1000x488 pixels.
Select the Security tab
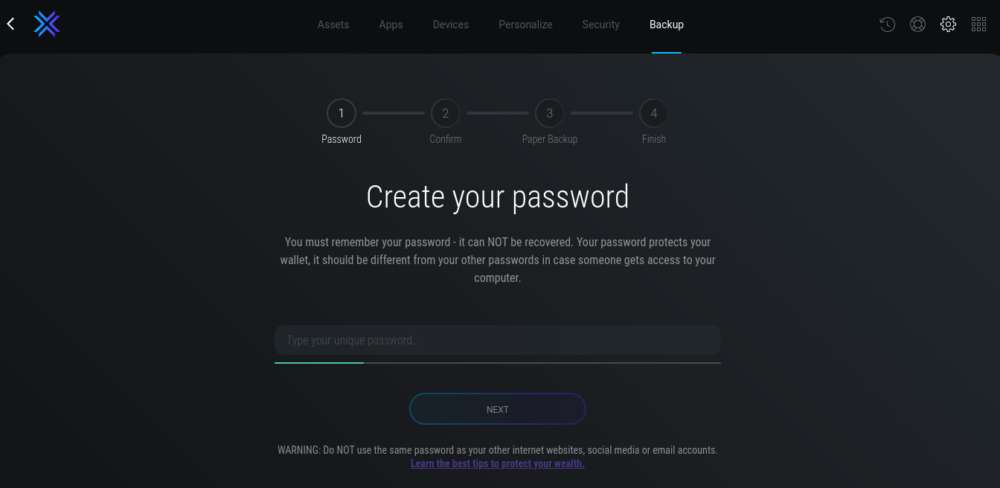click(601, 25)
